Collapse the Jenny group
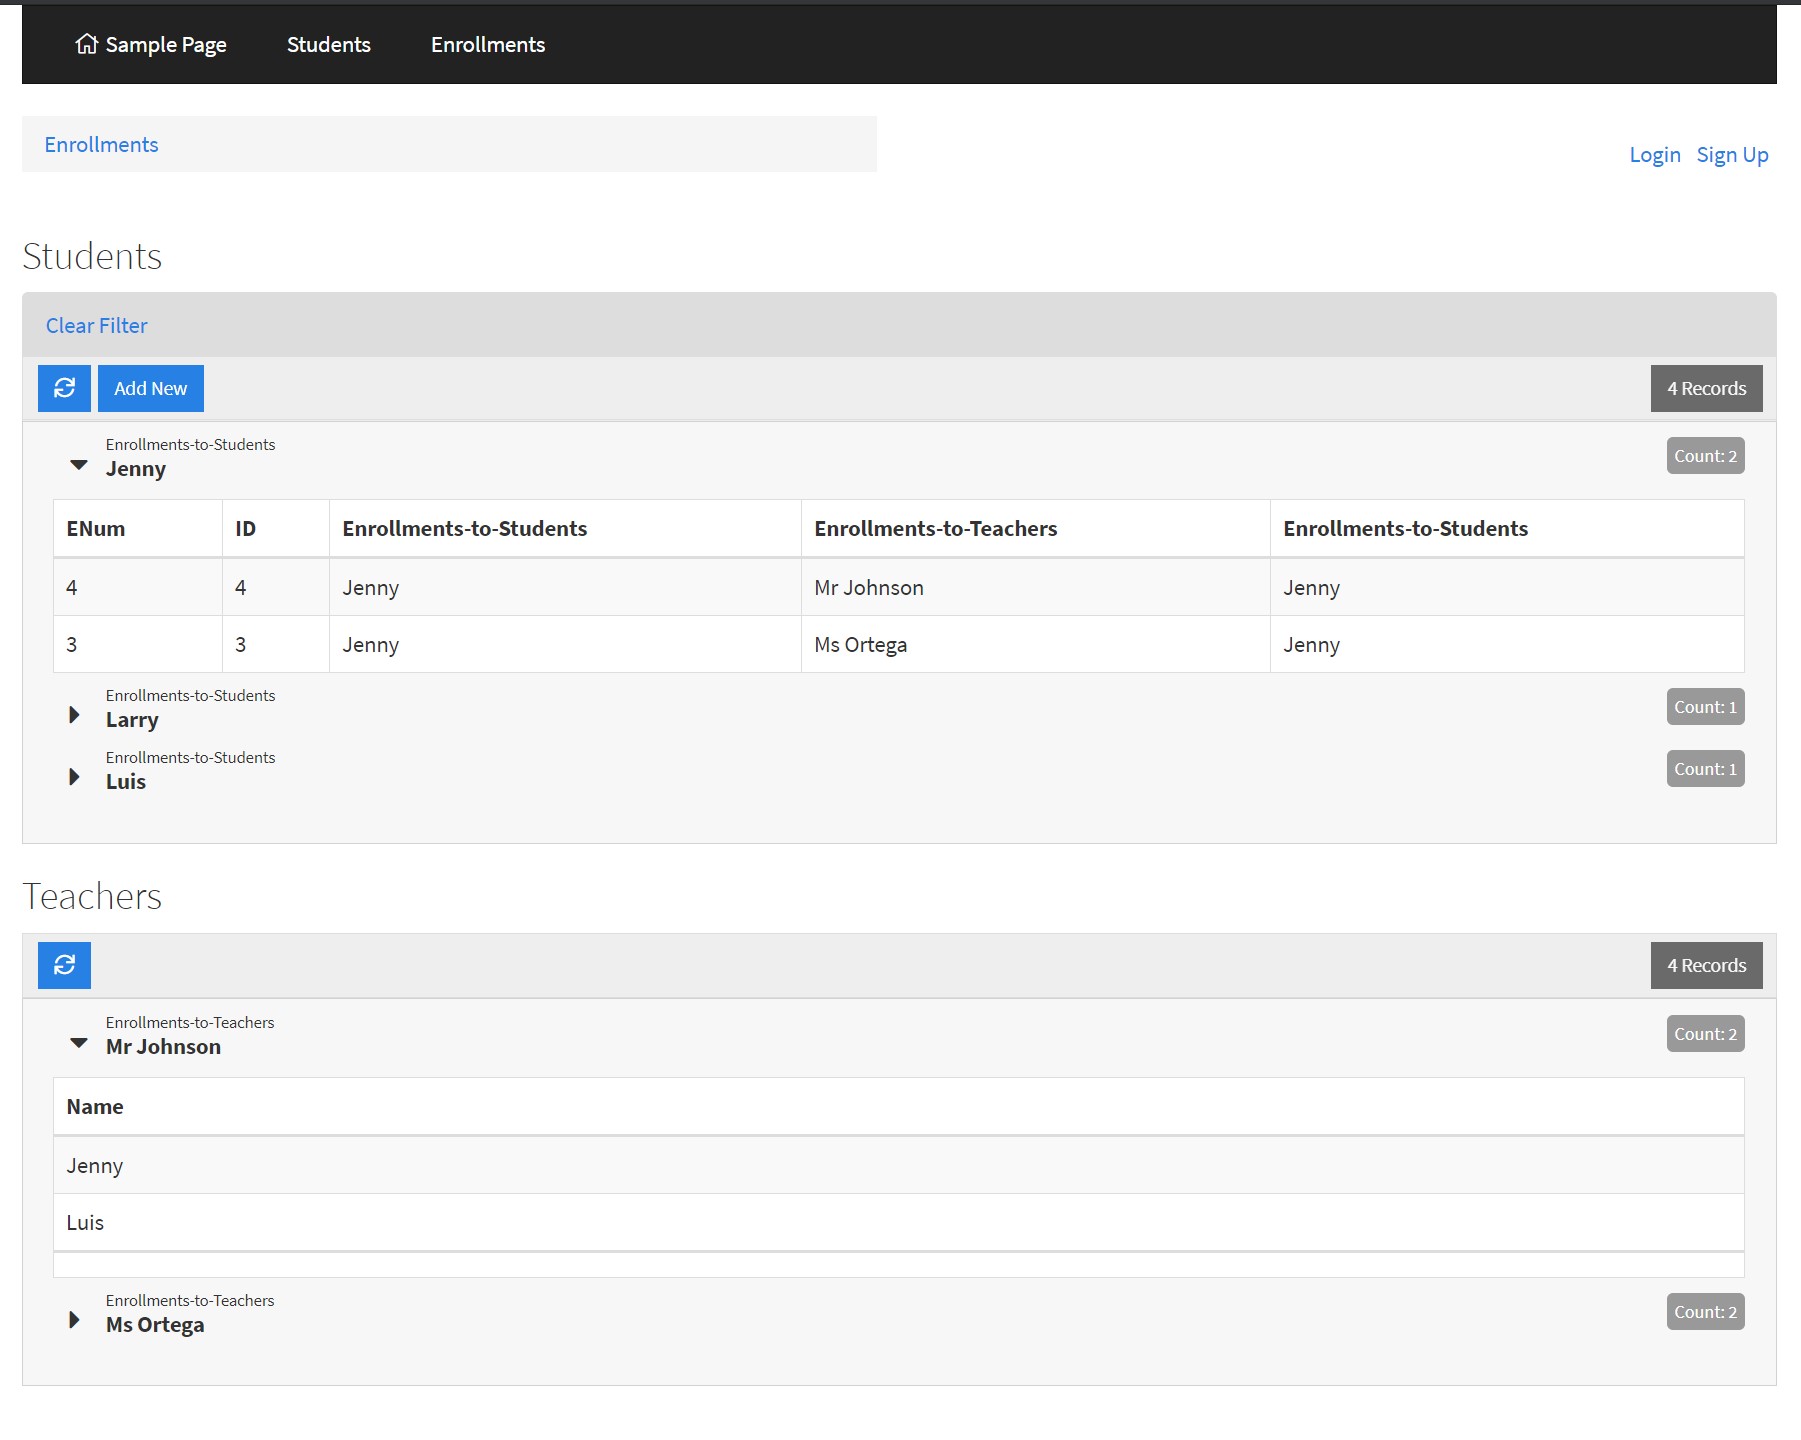 coord(78,465)
